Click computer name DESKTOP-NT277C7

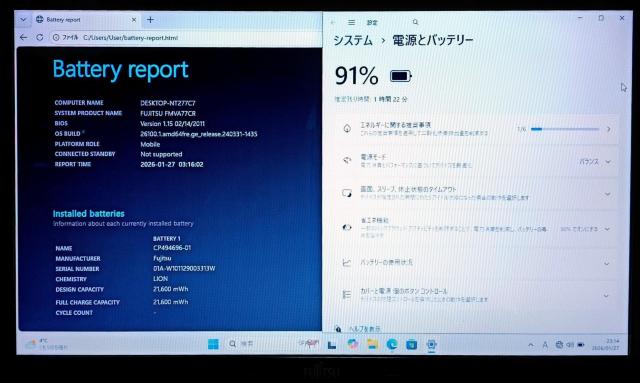tap(168, 103)
